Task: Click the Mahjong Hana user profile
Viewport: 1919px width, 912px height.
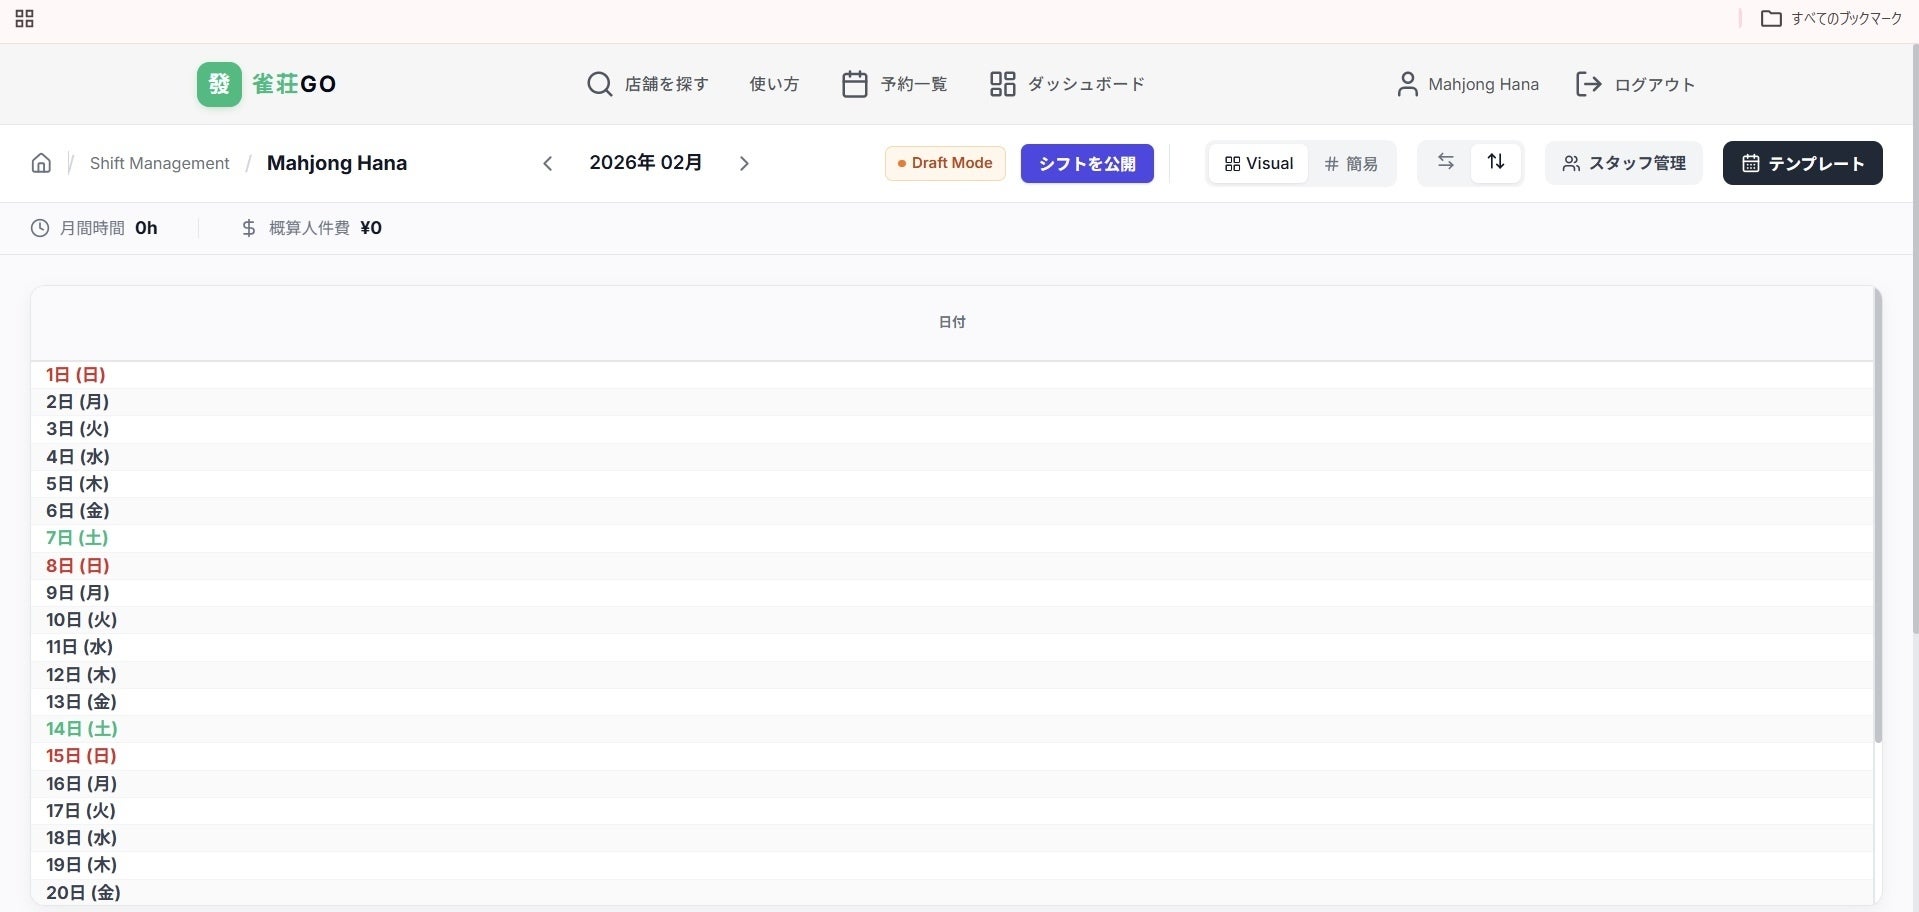Action: 1467,84
